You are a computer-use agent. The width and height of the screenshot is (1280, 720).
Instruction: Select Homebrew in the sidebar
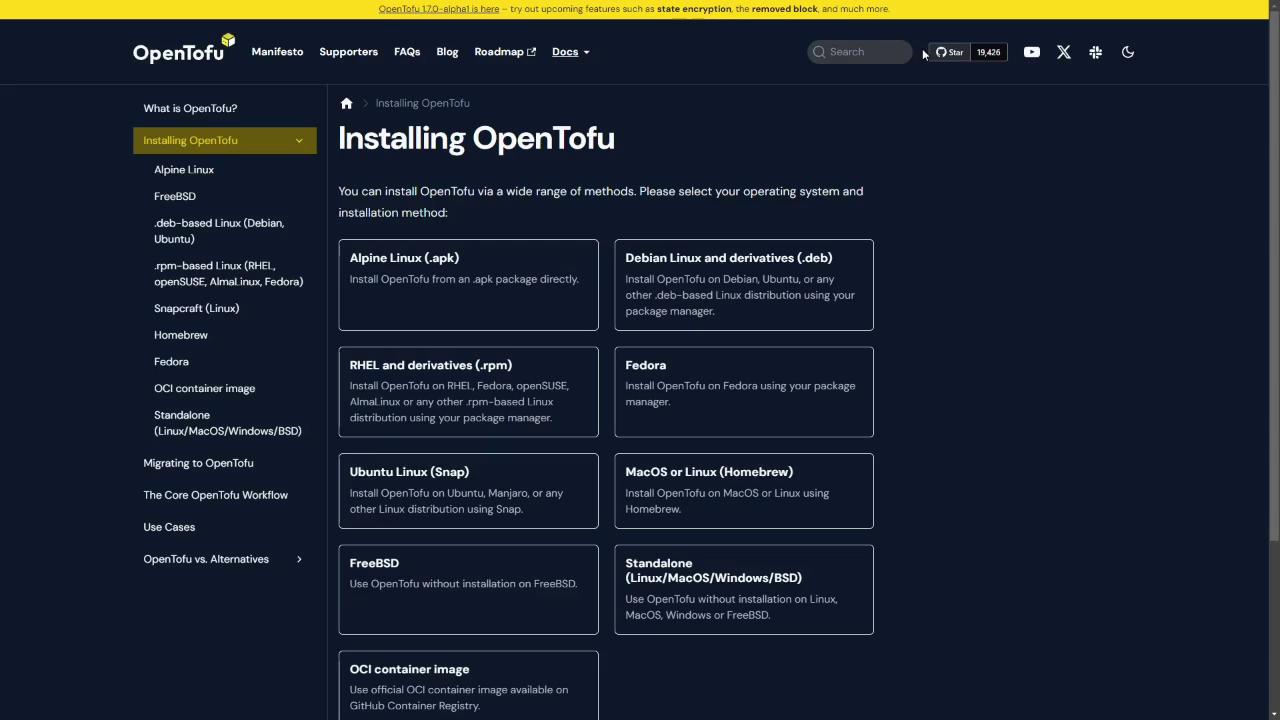181,336
